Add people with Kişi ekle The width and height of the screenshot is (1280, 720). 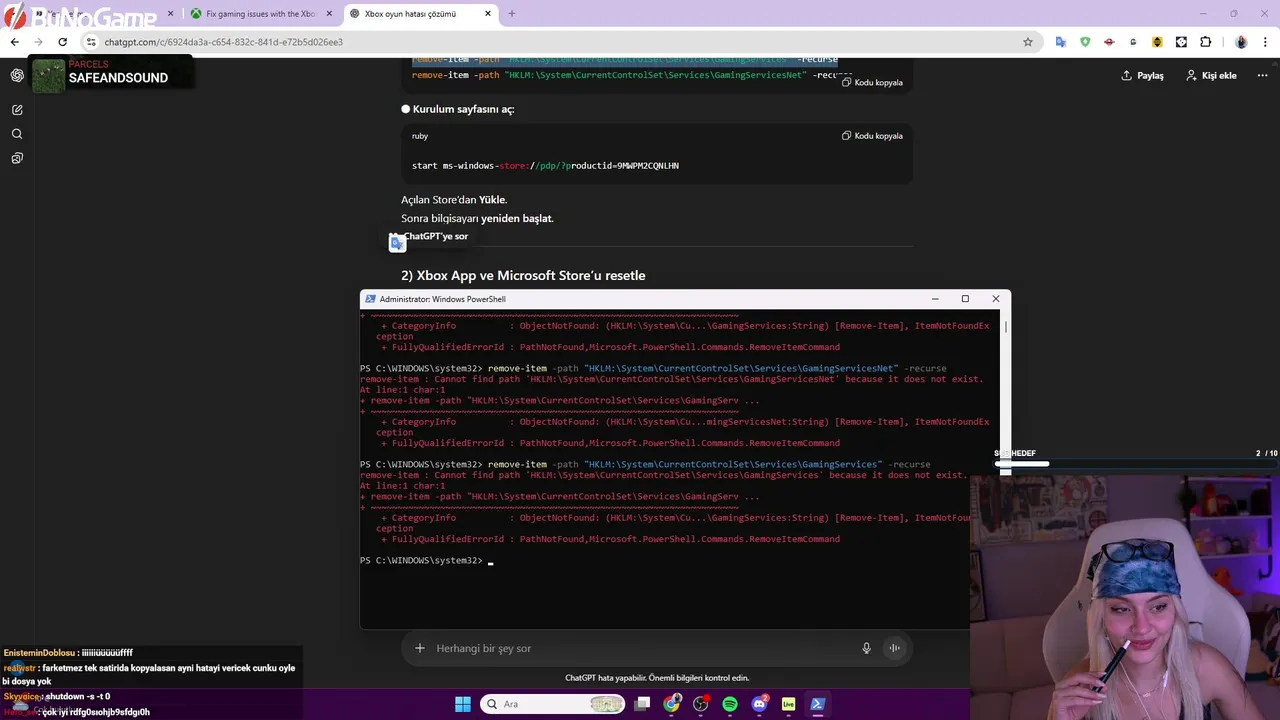coord(1211,75)
